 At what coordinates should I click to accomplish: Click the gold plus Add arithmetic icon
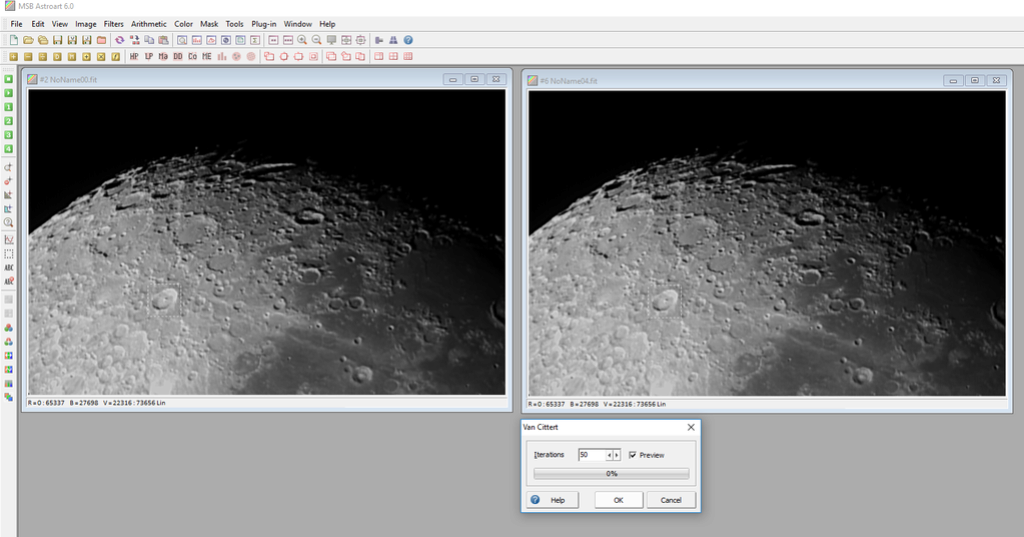click(x=14, y=57)
